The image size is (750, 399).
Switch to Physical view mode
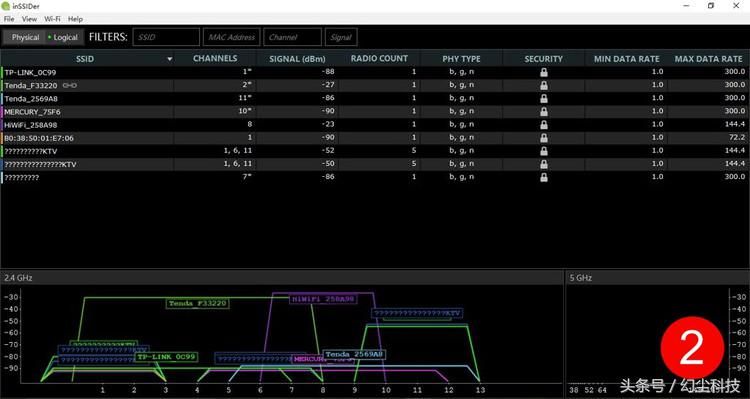point(25,37)
